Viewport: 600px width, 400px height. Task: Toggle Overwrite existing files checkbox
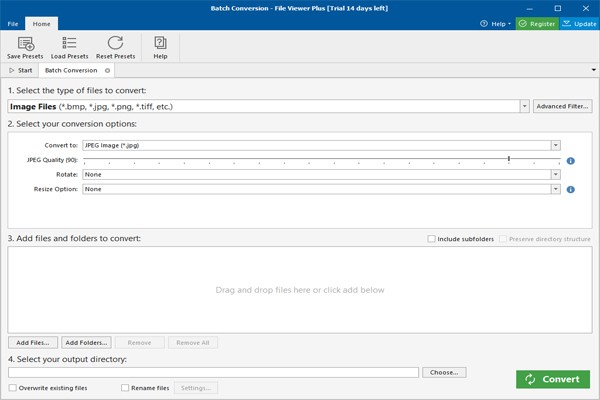coord(13,388)
